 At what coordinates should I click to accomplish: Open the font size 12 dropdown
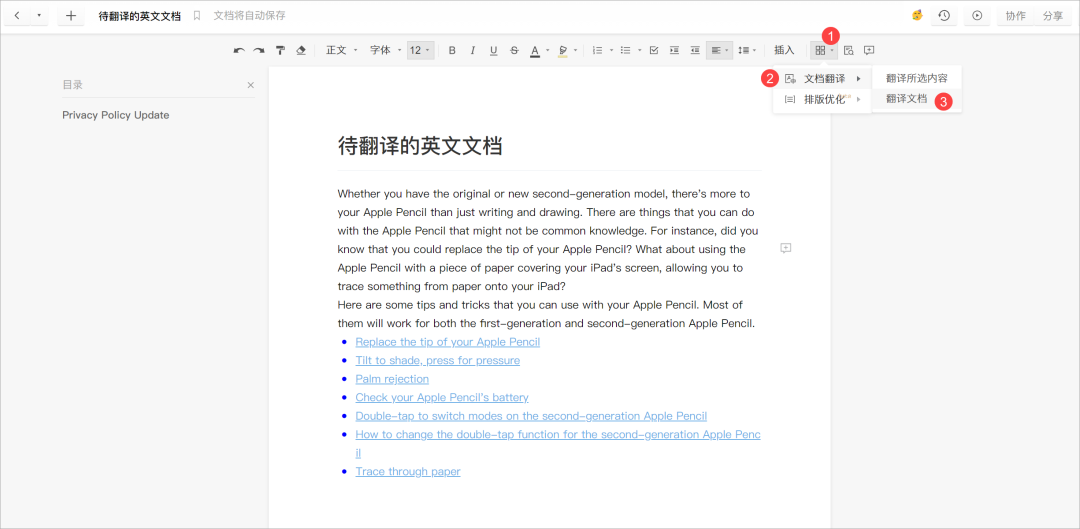(420, 50)
